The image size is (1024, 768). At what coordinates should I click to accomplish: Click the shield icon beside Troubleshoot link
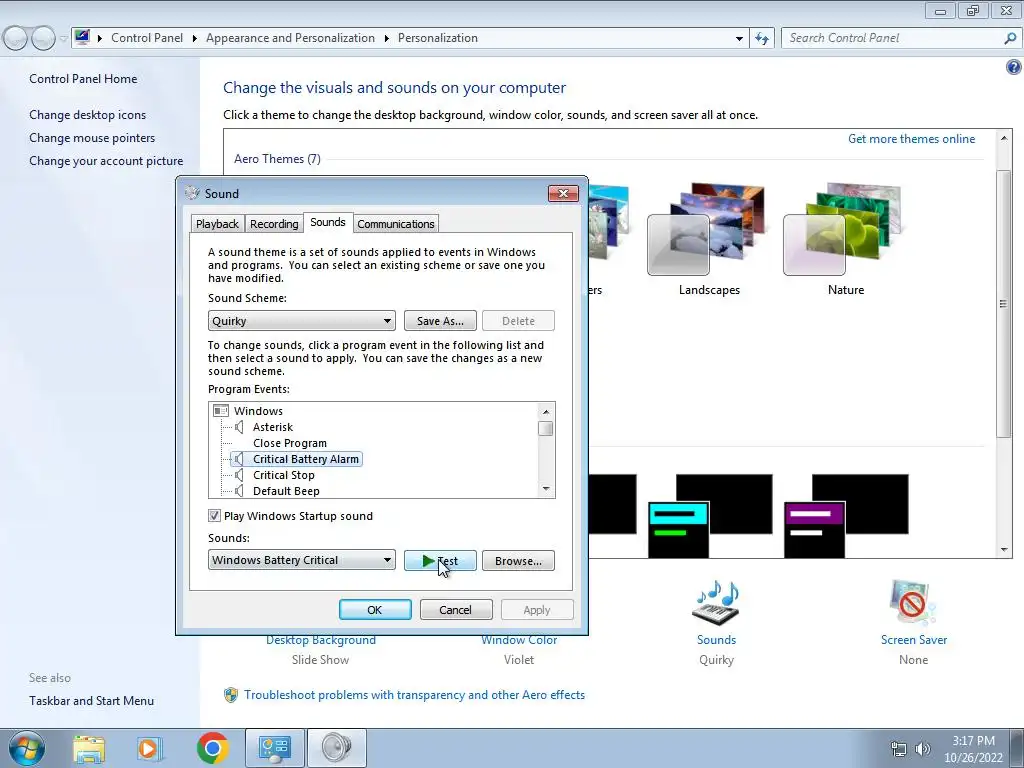(x=231, y=695)
